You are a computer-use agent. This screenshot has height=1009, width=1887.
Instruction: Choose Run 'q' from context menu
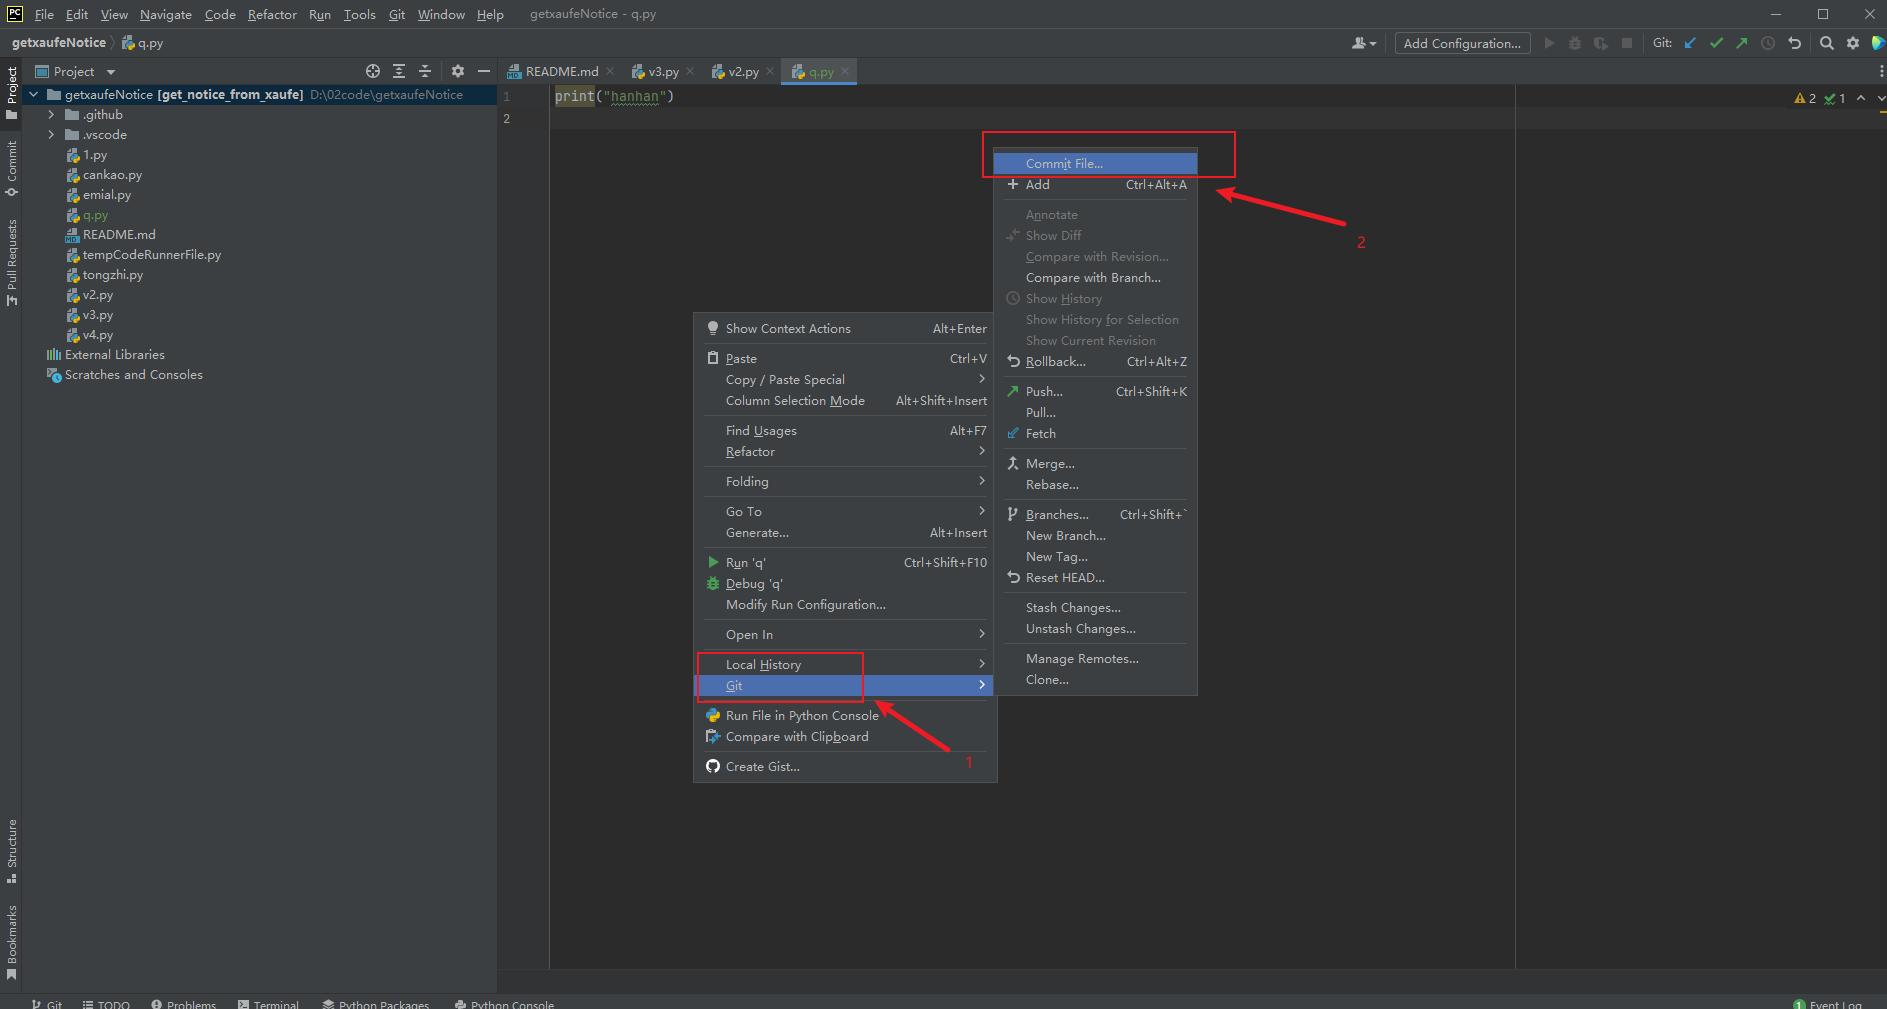845,563
